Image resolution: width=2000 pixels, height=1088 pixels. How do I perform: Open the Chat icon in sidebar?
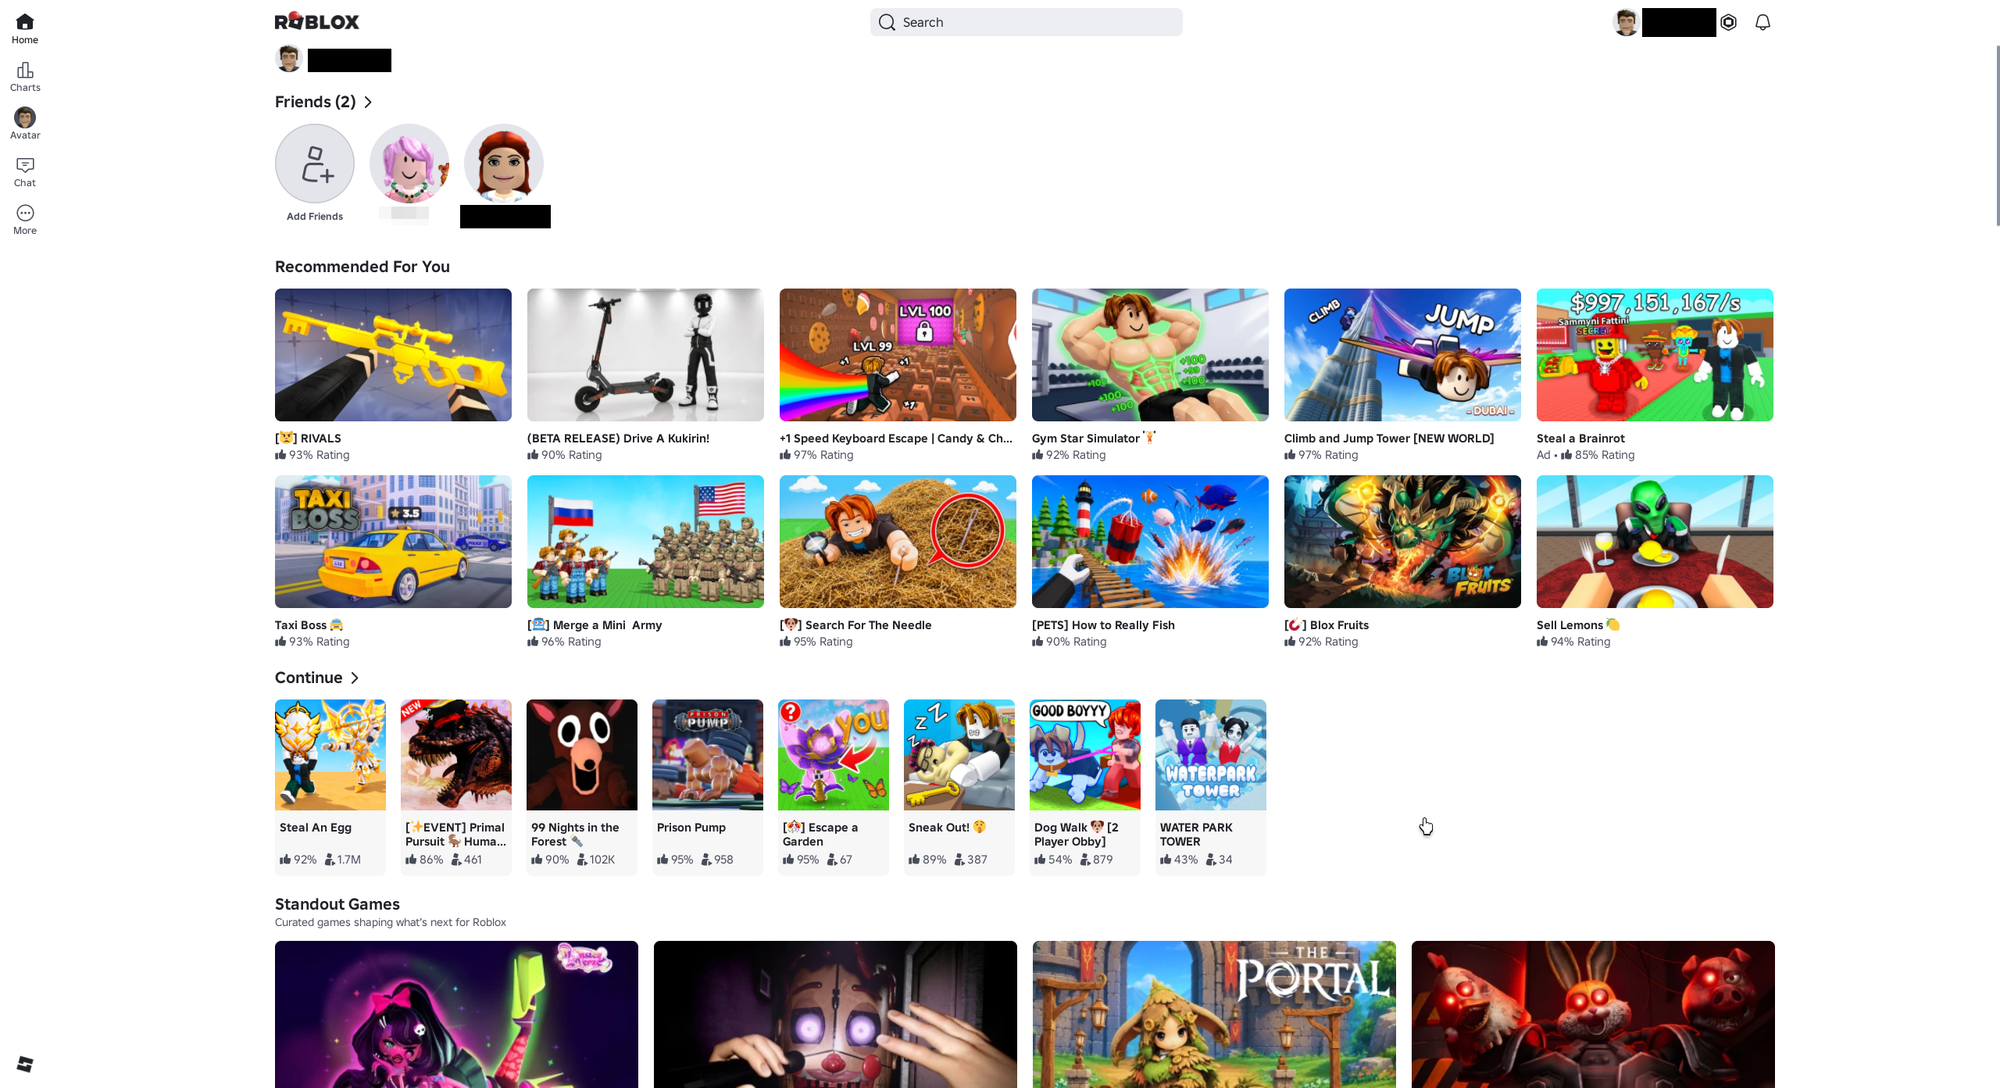25,165
